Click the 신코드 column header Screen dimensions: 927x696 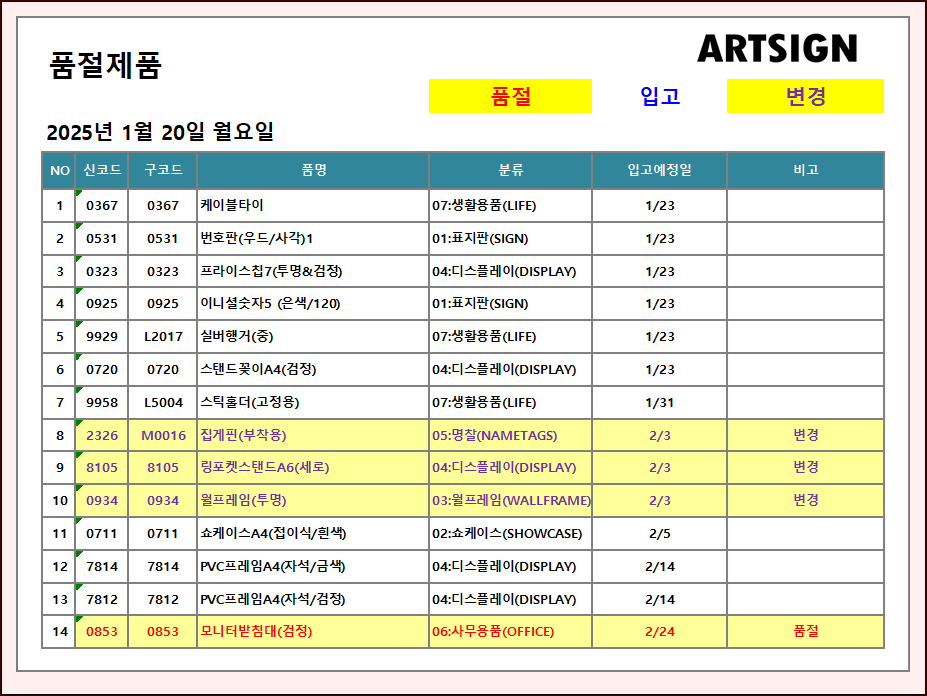(x=102, y=170)
